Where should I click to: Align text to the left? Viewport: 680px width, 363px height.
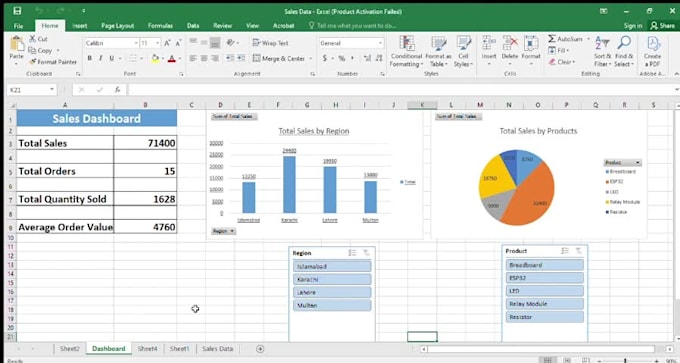pos(193,58)
